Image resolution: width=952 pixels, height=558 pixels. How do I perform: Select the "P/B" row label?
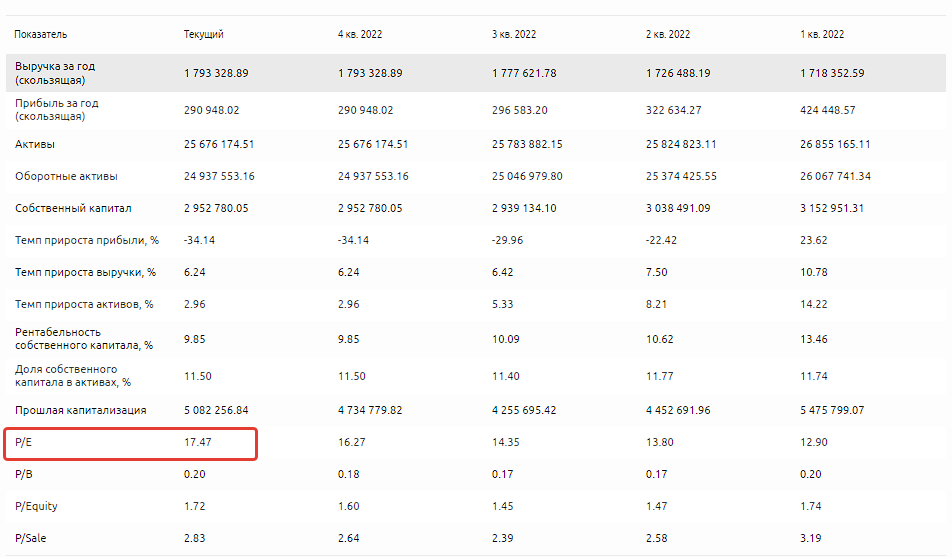click(24, 474)
